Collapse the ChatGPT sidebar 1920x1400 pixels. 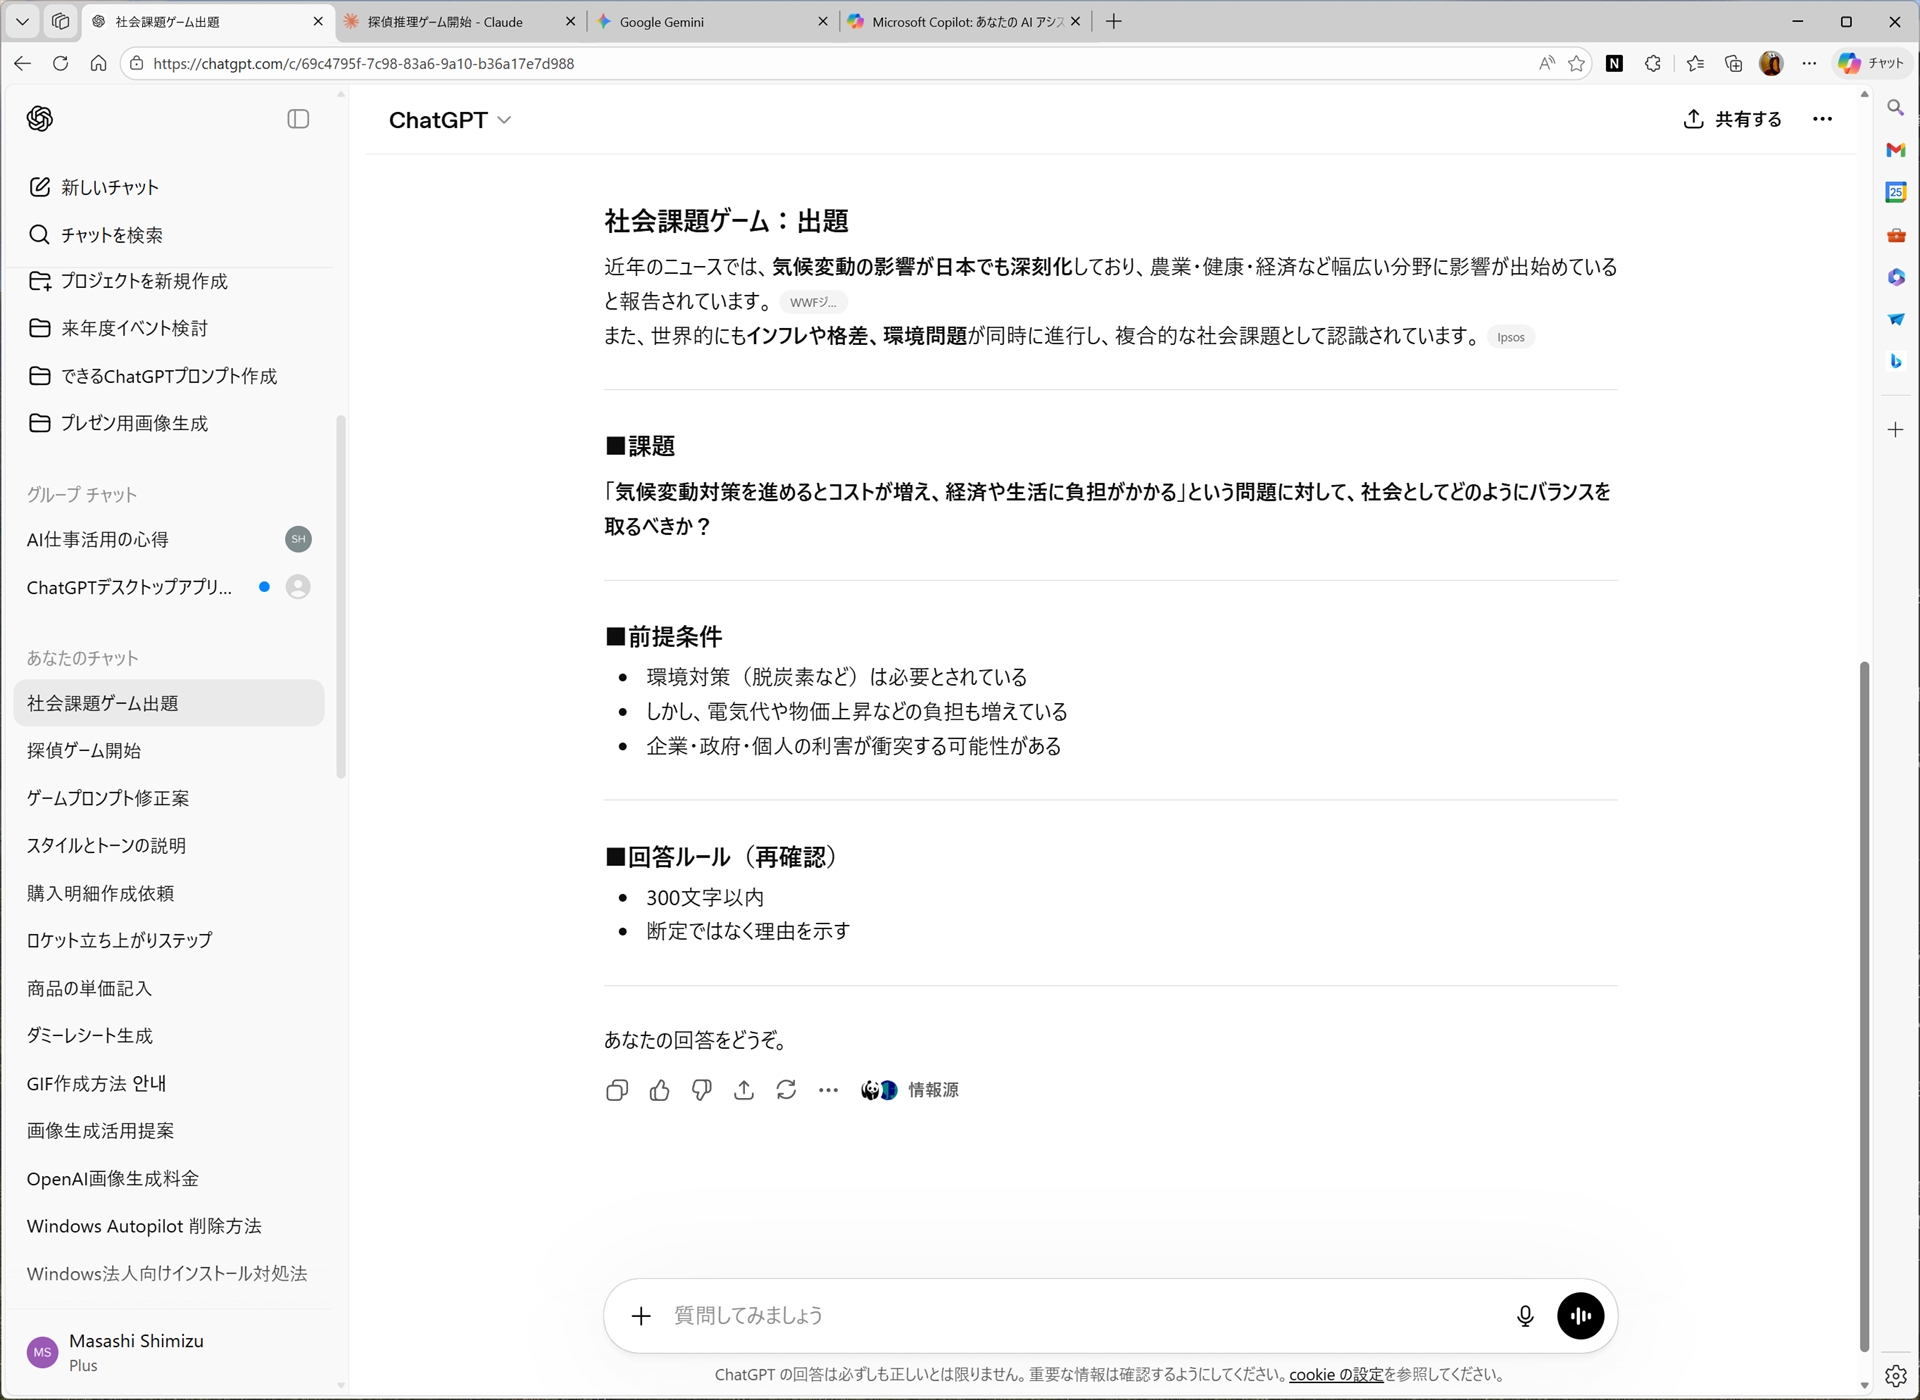298,118
